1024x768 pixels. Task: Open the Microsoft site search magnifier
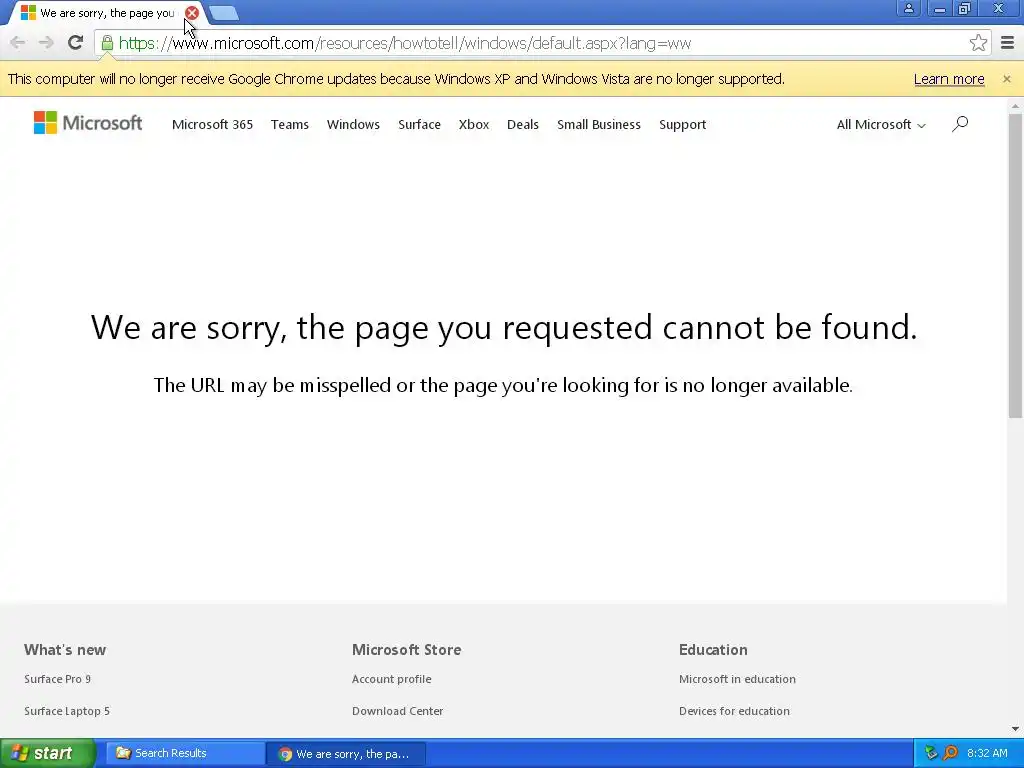click(x=960, y=123)
